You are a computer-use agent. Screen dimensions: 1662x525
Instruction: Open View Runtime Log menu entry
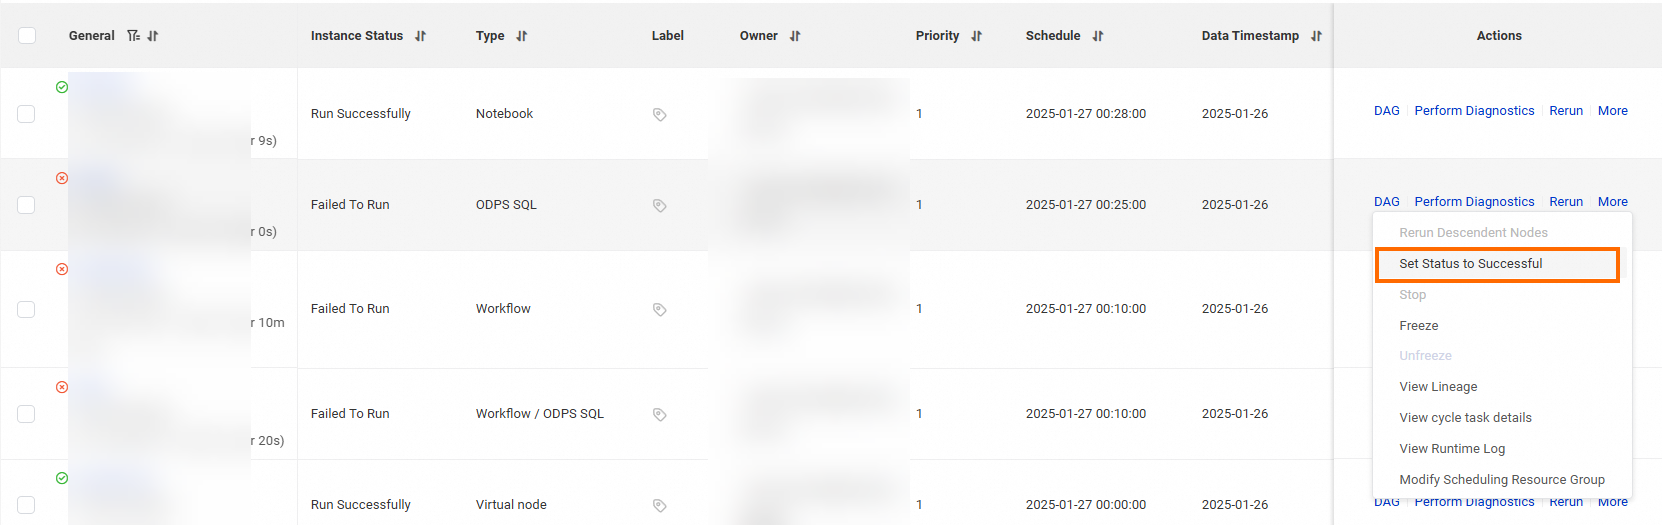(1451, 449)
